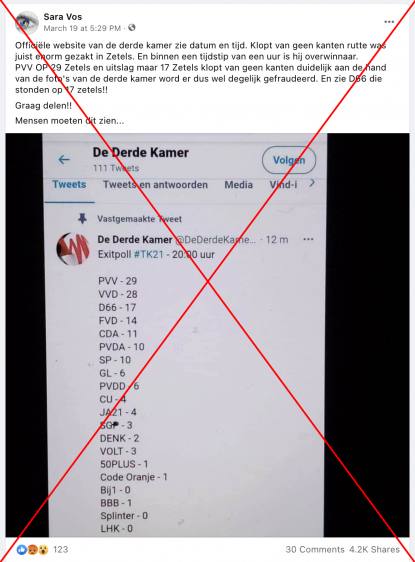The image size is (415, 562).
Task: Open the post options three-dot menu
Action: click(x=389, y=22)
